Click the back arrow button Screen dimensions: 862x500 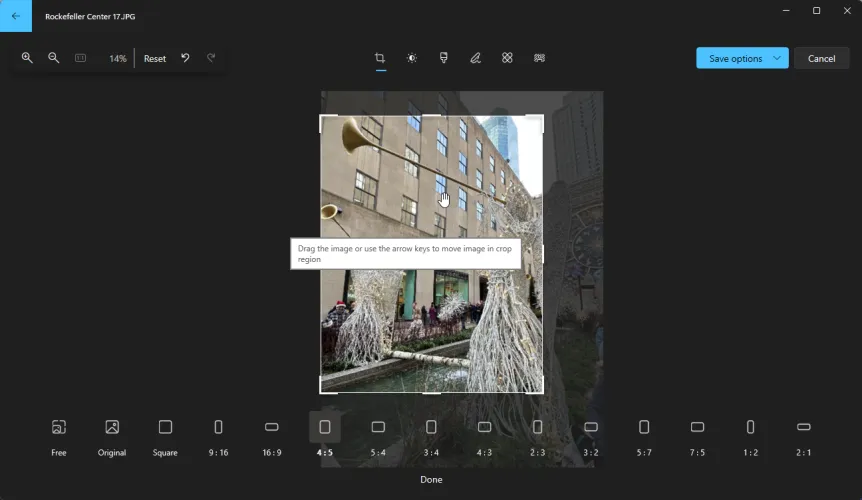pos(16,16)
